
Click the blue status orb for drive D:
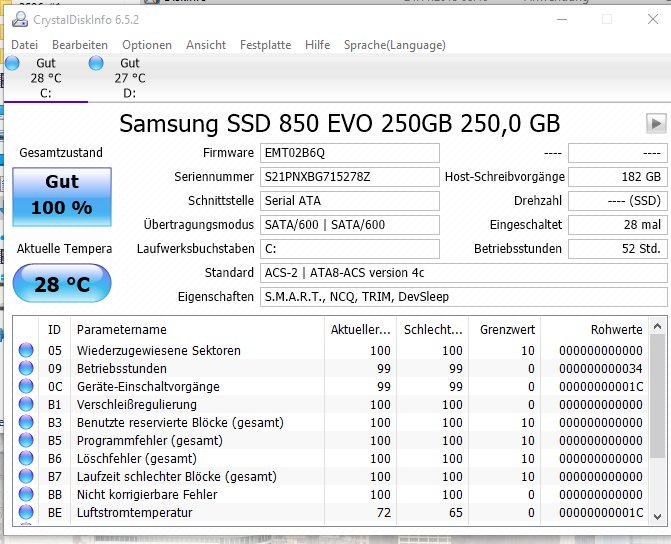click(x=96, y=63)
